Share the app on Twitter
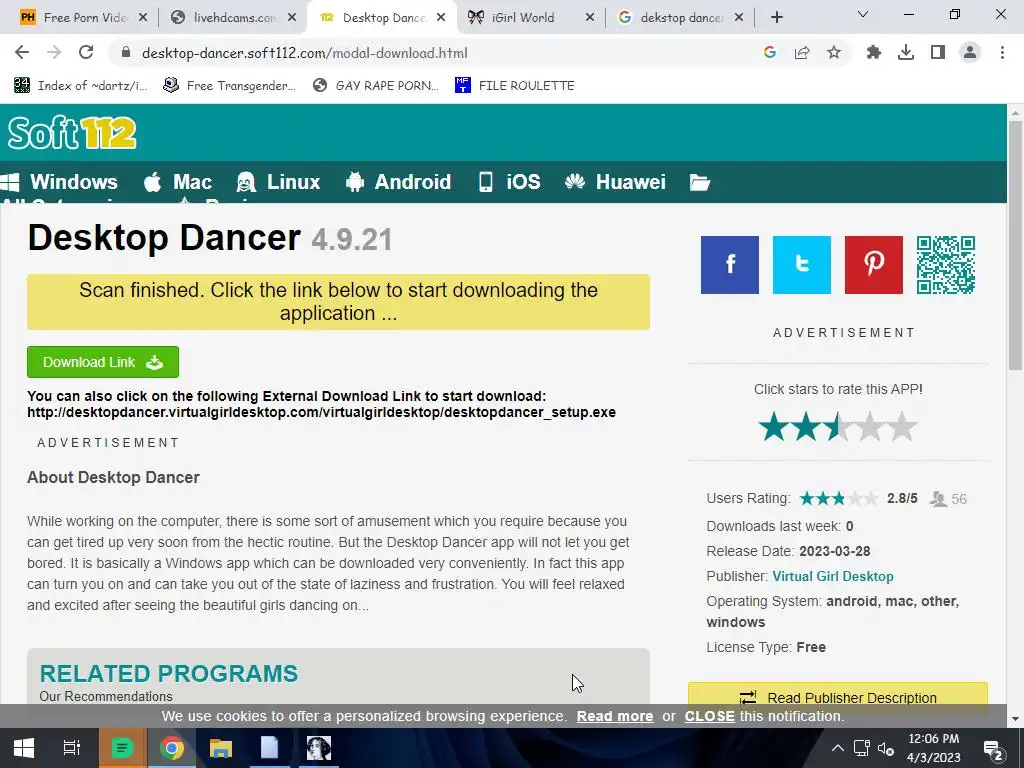 tap(801, 264)
